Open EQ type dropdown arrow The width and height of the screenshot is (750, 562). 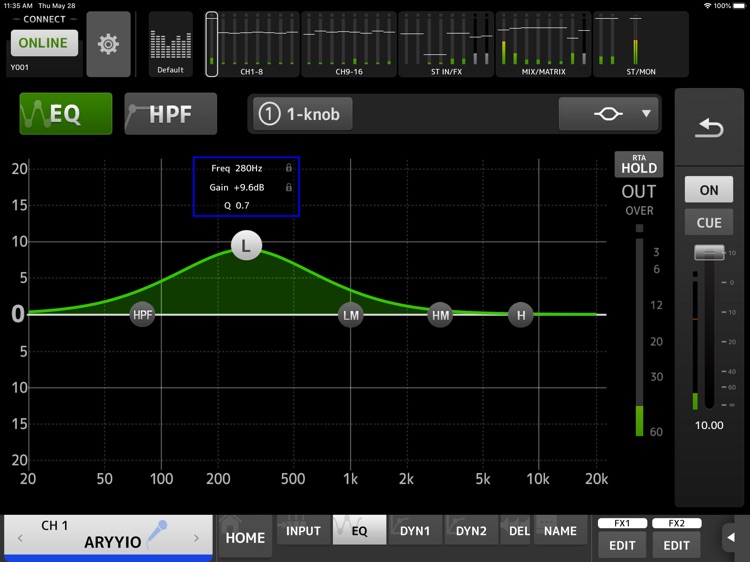pyautogui.click(x=646, y=114)
